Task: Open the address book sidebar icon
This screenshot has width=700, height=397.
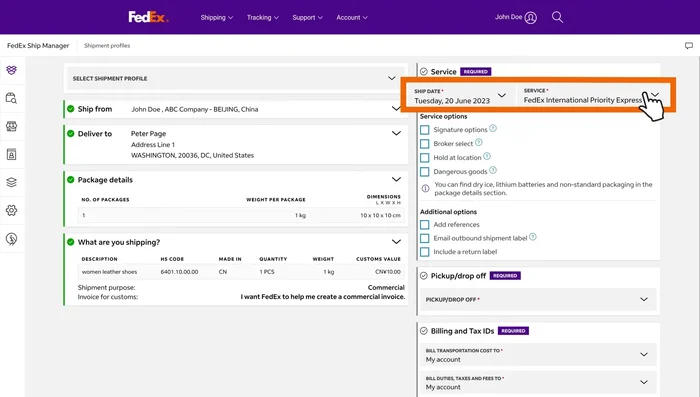Action: pyautogui.click(x=12, y=155)
